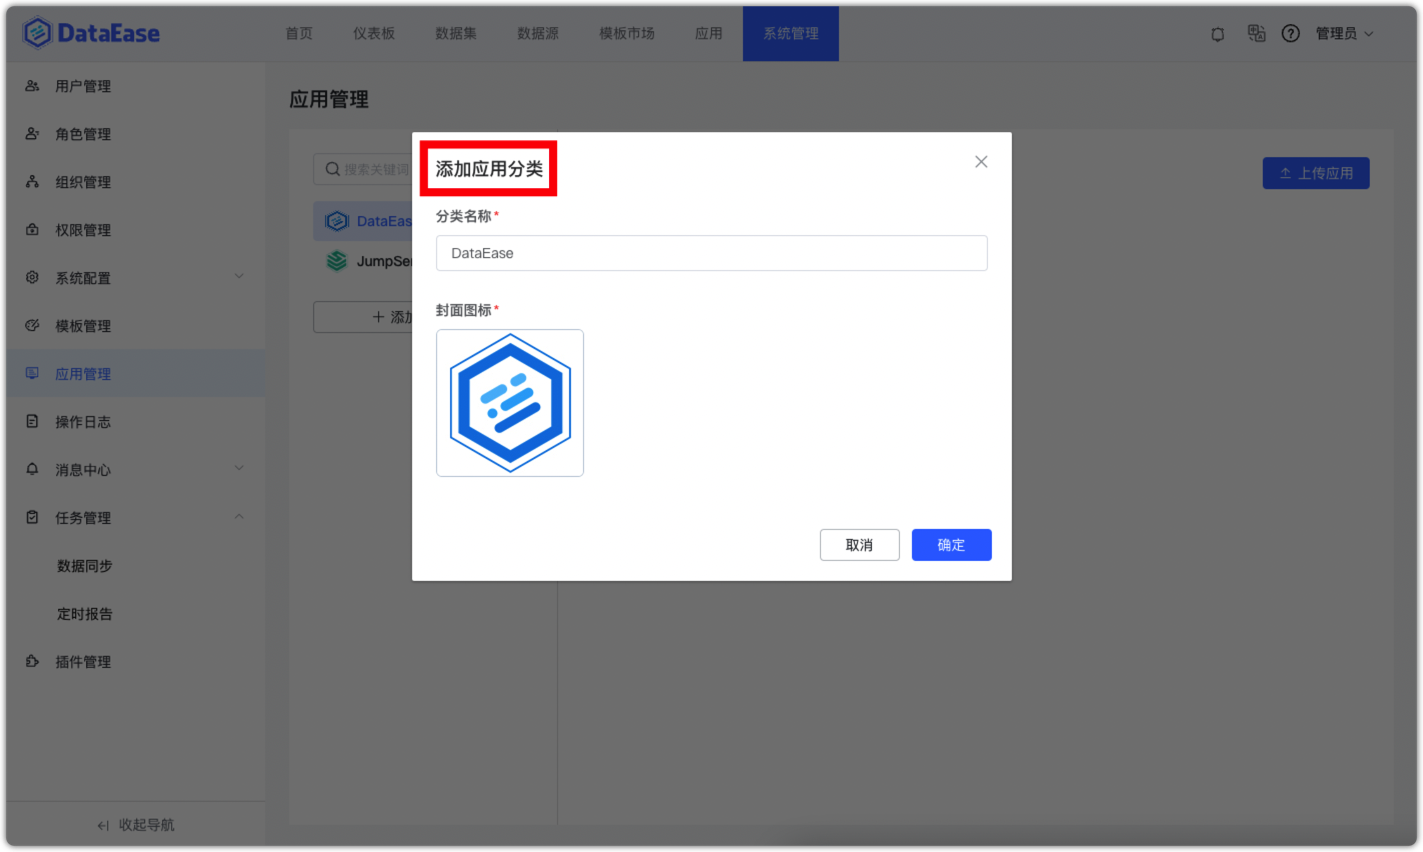The height and width of the screenshot is (852, 1423).
Task: Switch to the 模板市场 tab
Action: (626, 33)
